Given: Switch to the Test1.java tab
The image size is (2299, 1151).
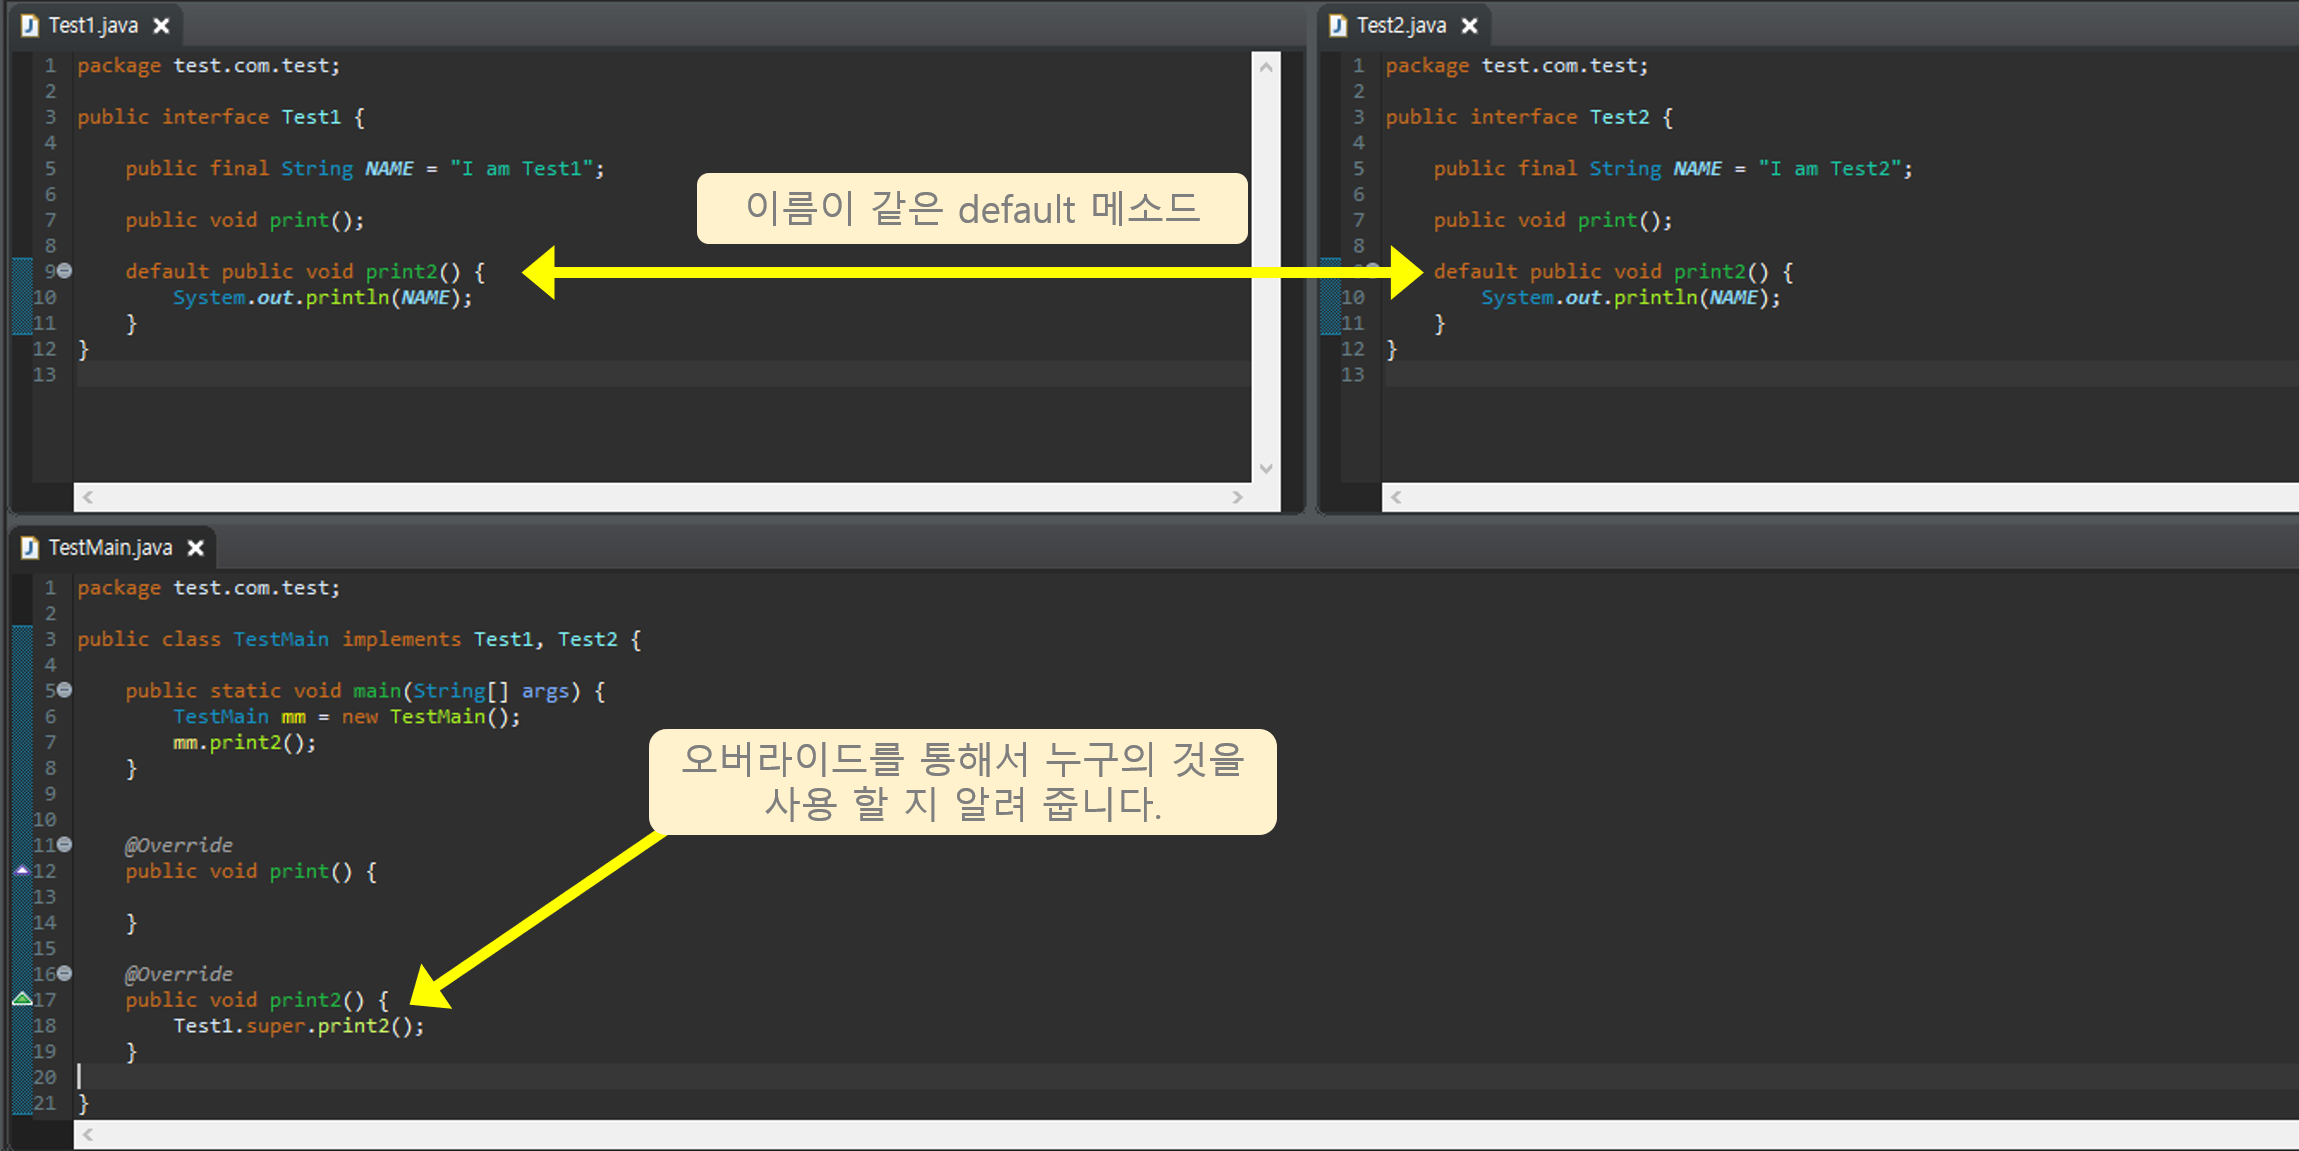Looking at the screenshot, I should 93,26.
